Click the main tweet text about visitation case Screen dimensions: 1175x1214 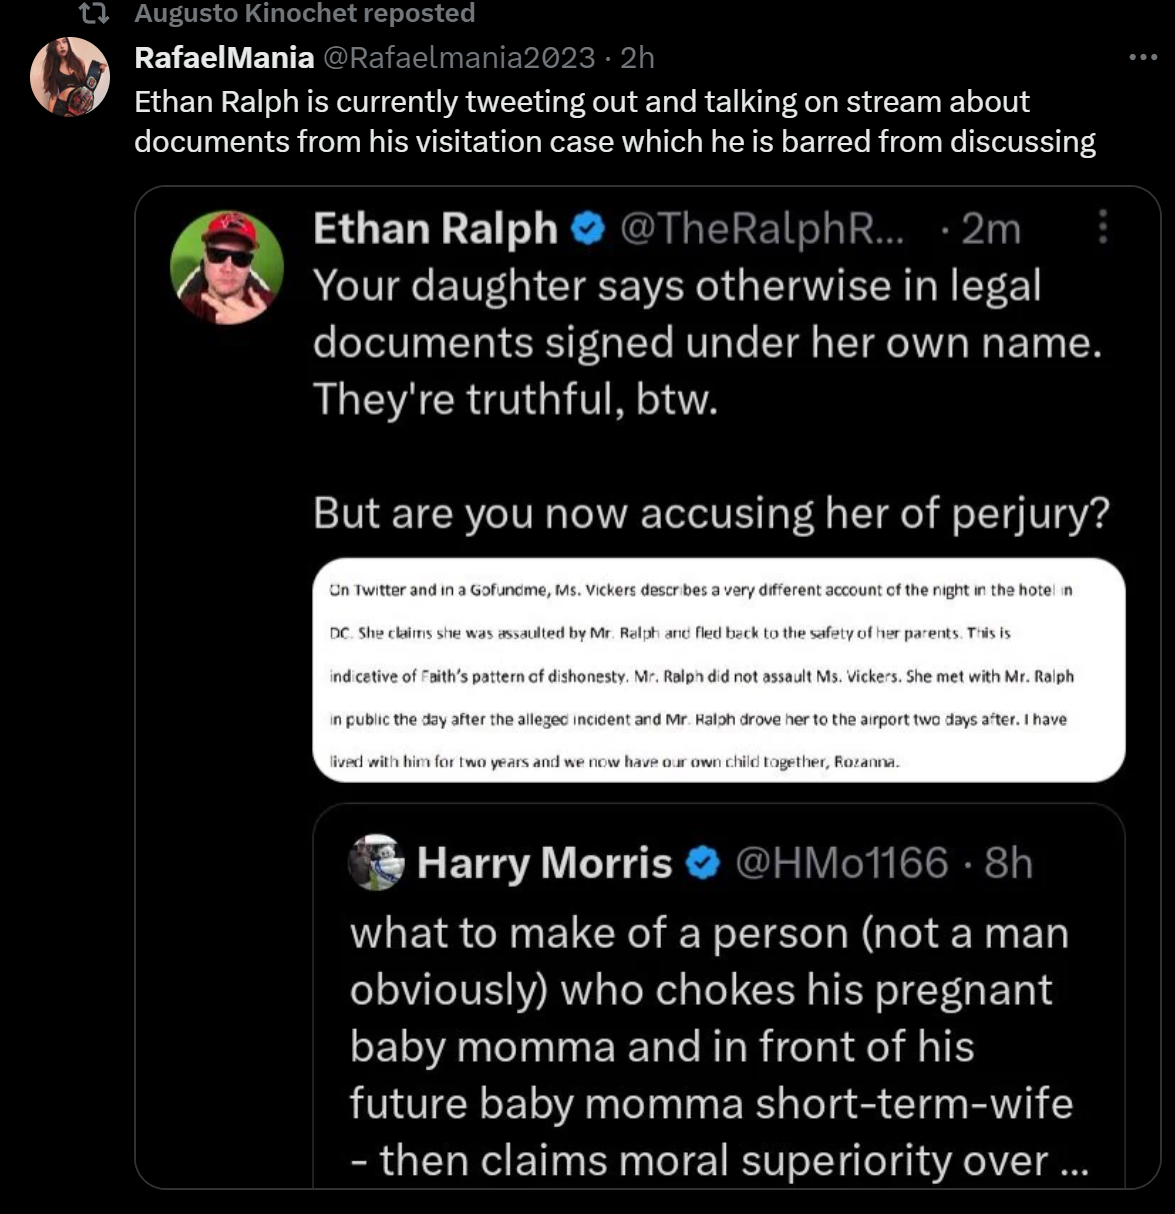tap(614, 121)
